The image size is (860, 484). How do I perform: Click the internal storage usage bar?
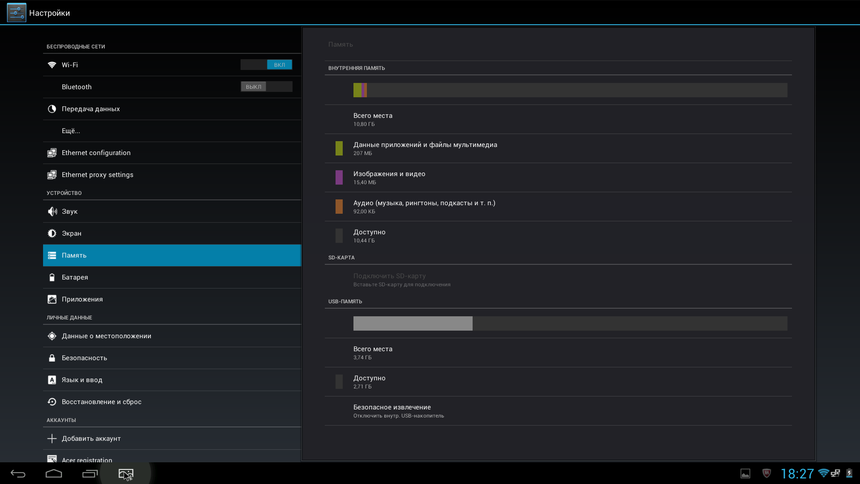pos(570,90)
